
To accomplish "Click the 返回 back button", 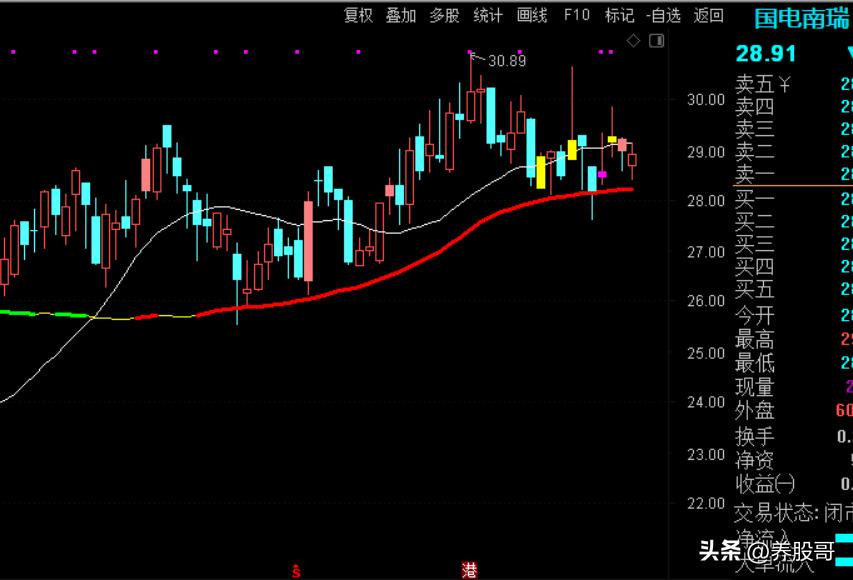I will [708, 15].
